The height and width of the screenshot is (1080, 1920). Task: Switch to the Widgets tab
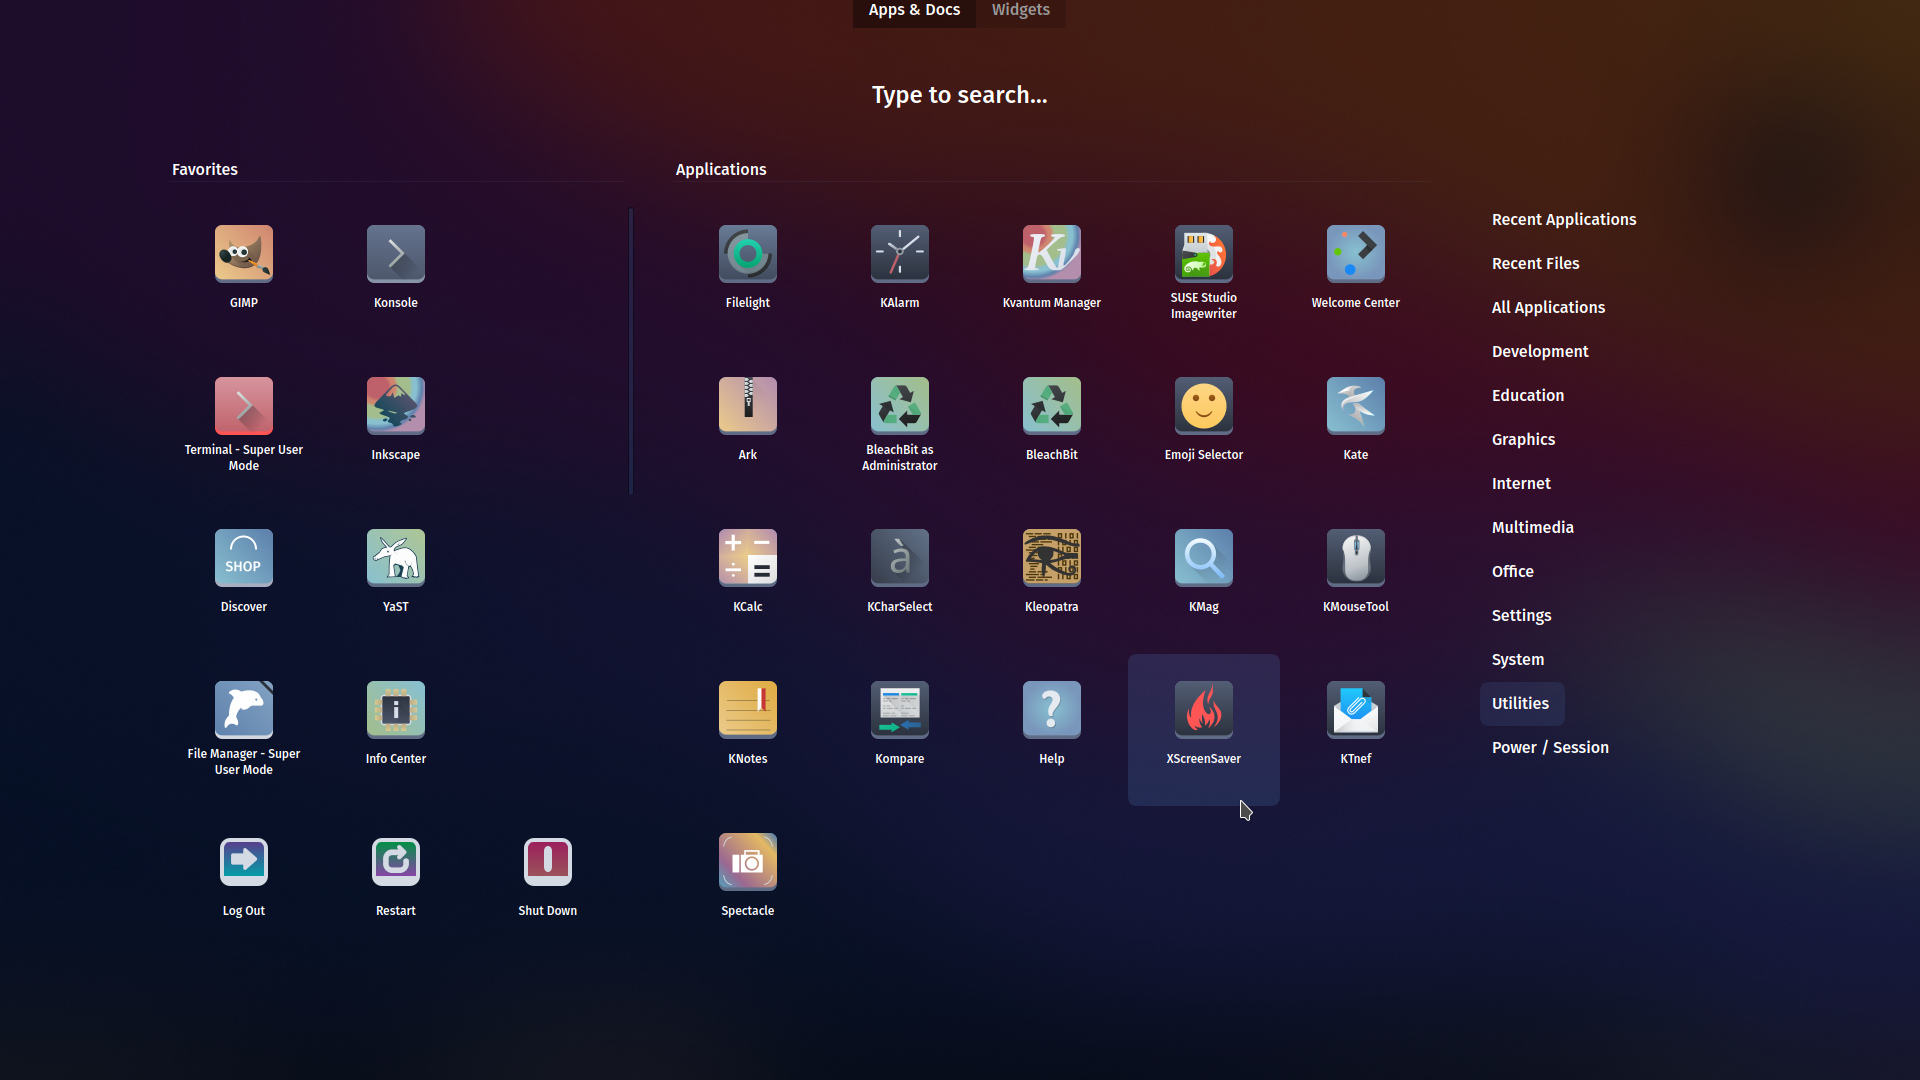click(1021, 11)
